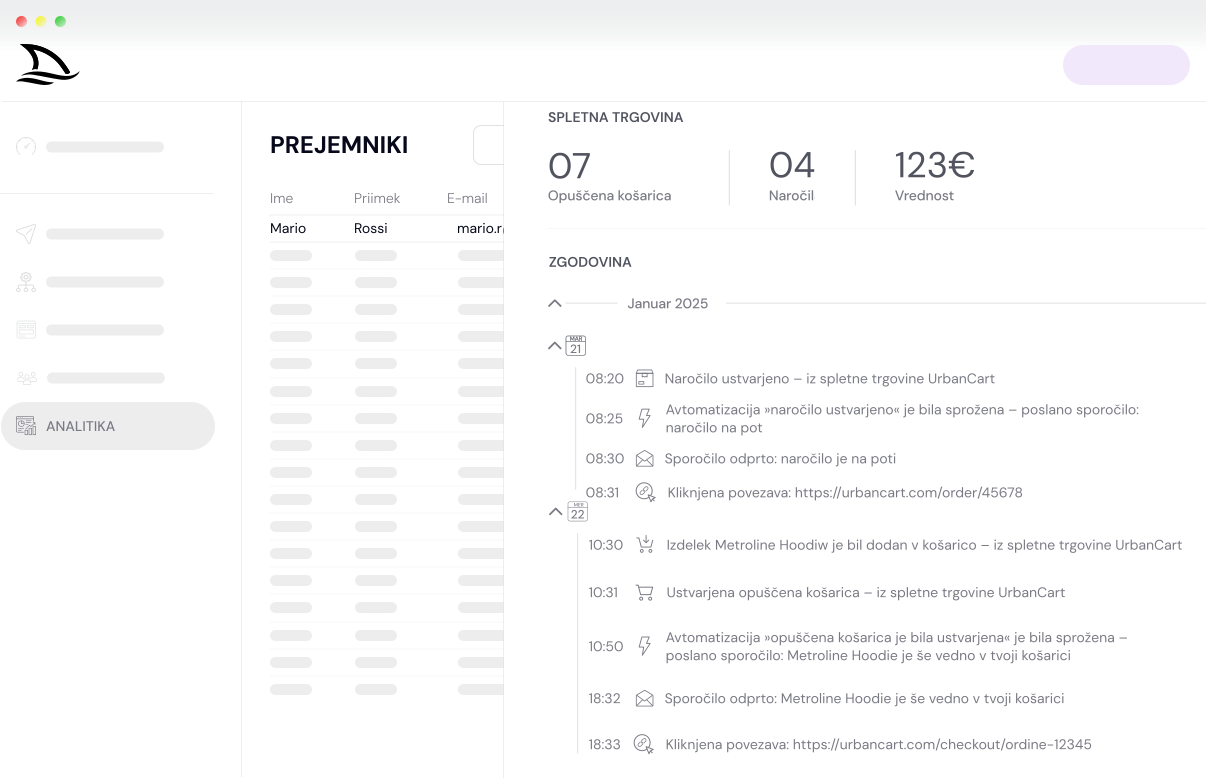Collapse the Januar 2025 history section
Viewport: 1206px width, 778px height.
[x=555, y=303]
